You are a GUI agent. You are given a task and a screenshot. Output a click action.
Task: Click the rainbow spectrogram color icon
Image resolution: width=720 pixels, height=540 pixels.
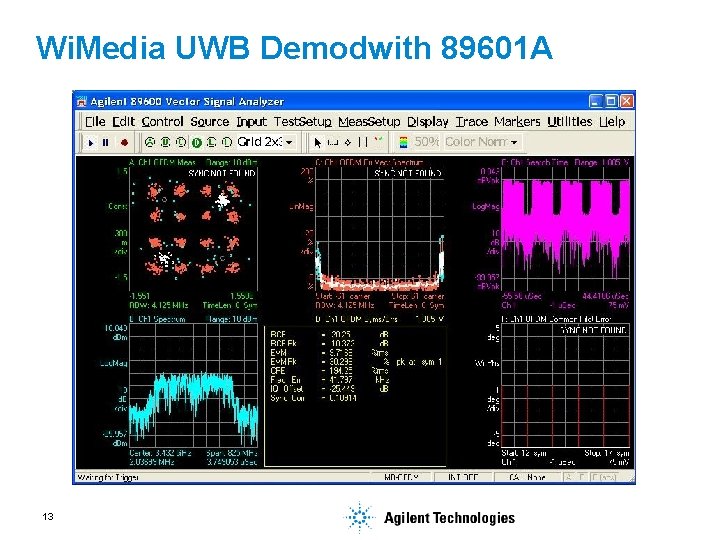click(403, 142)
